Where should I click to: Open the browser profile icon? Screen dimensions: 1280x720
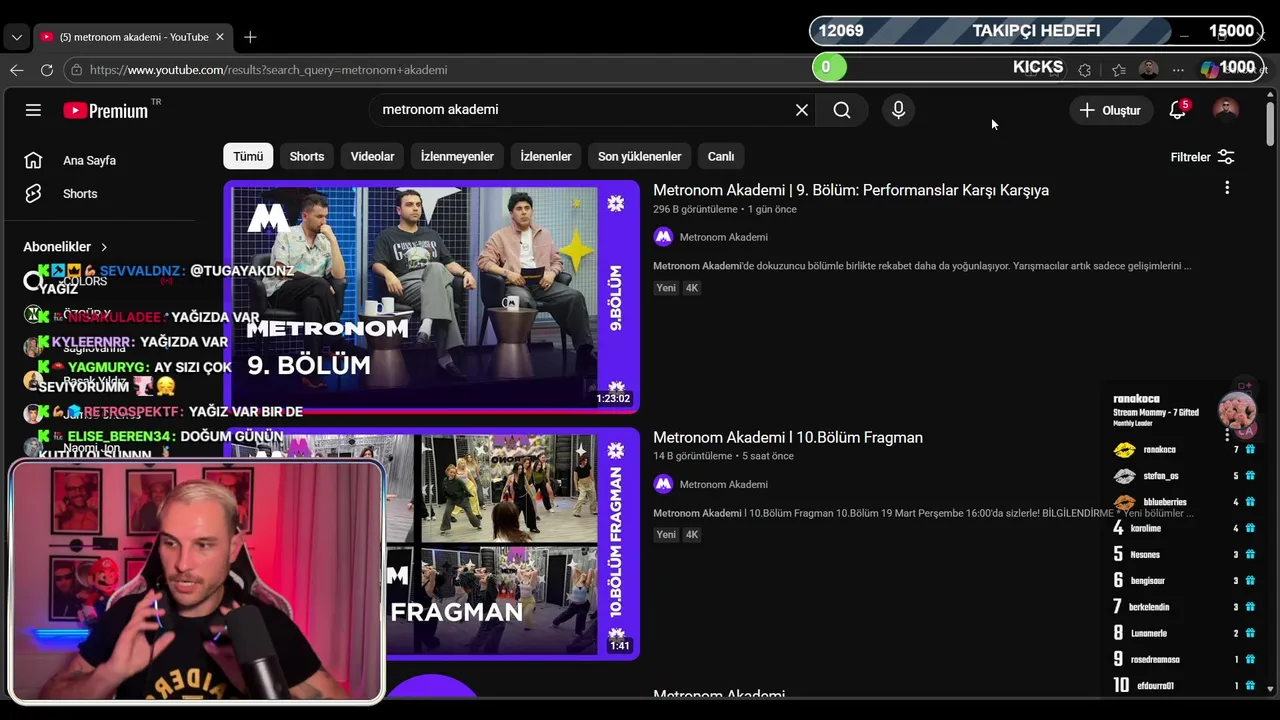pyautogui.click(x=1149, y=69)
